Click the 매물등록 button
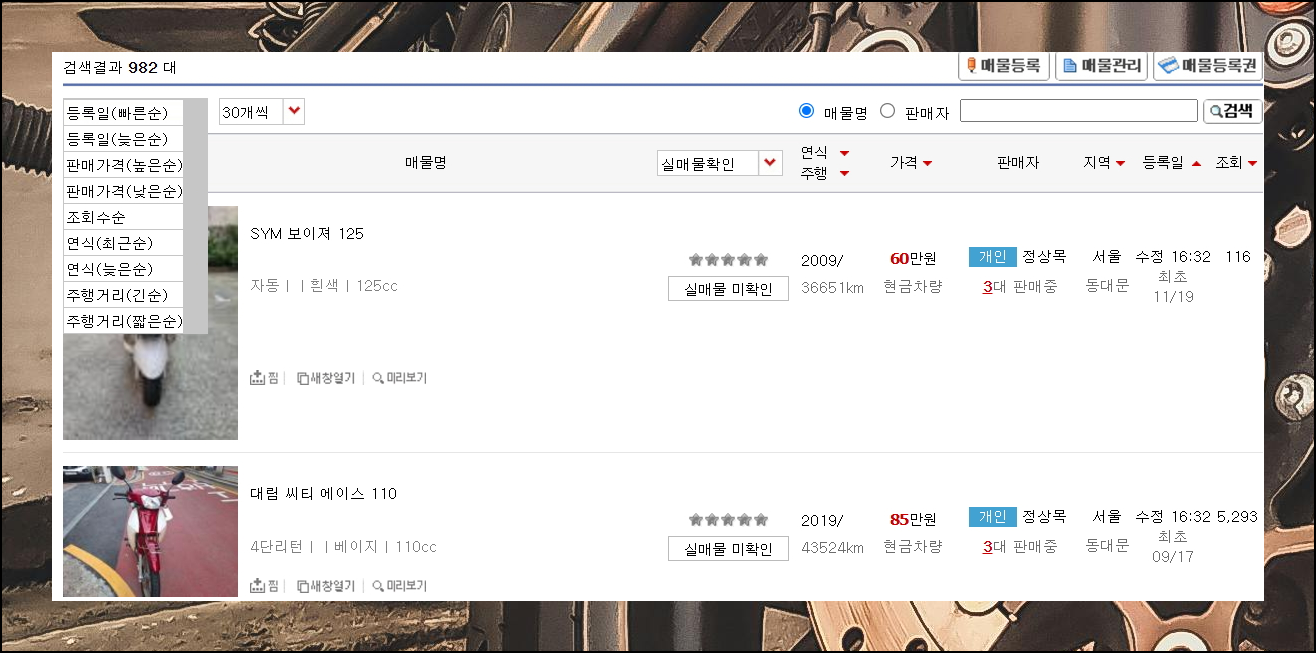Image resolution: width=1316 pixels, height=653 pixels. click(1004, 66)
